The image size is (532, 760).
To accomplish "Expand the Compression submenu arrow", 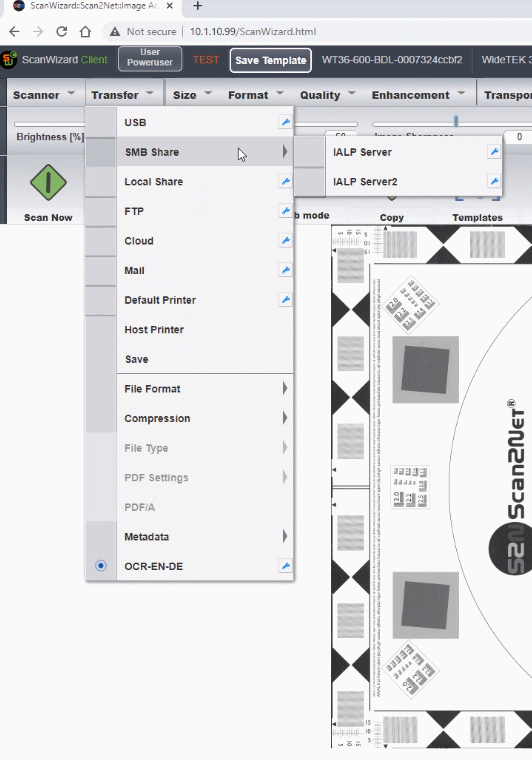I will click(285, 418).
